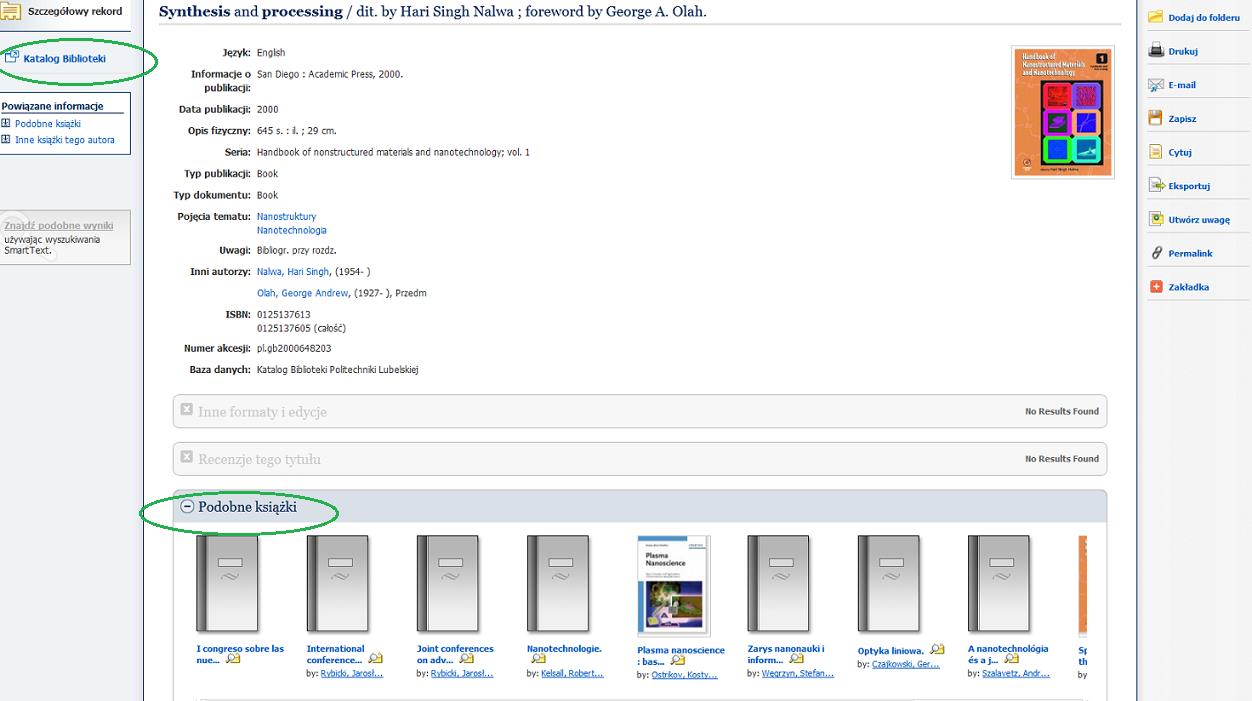
Task: Open author link Węgrzyn, Stefan...
Action: pyautogui.click(x=798, y=674)
